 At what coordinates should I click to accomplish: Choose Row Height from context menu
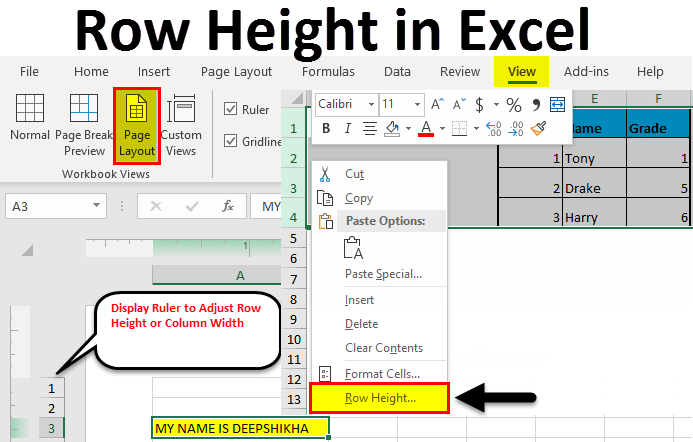[380, 398]
